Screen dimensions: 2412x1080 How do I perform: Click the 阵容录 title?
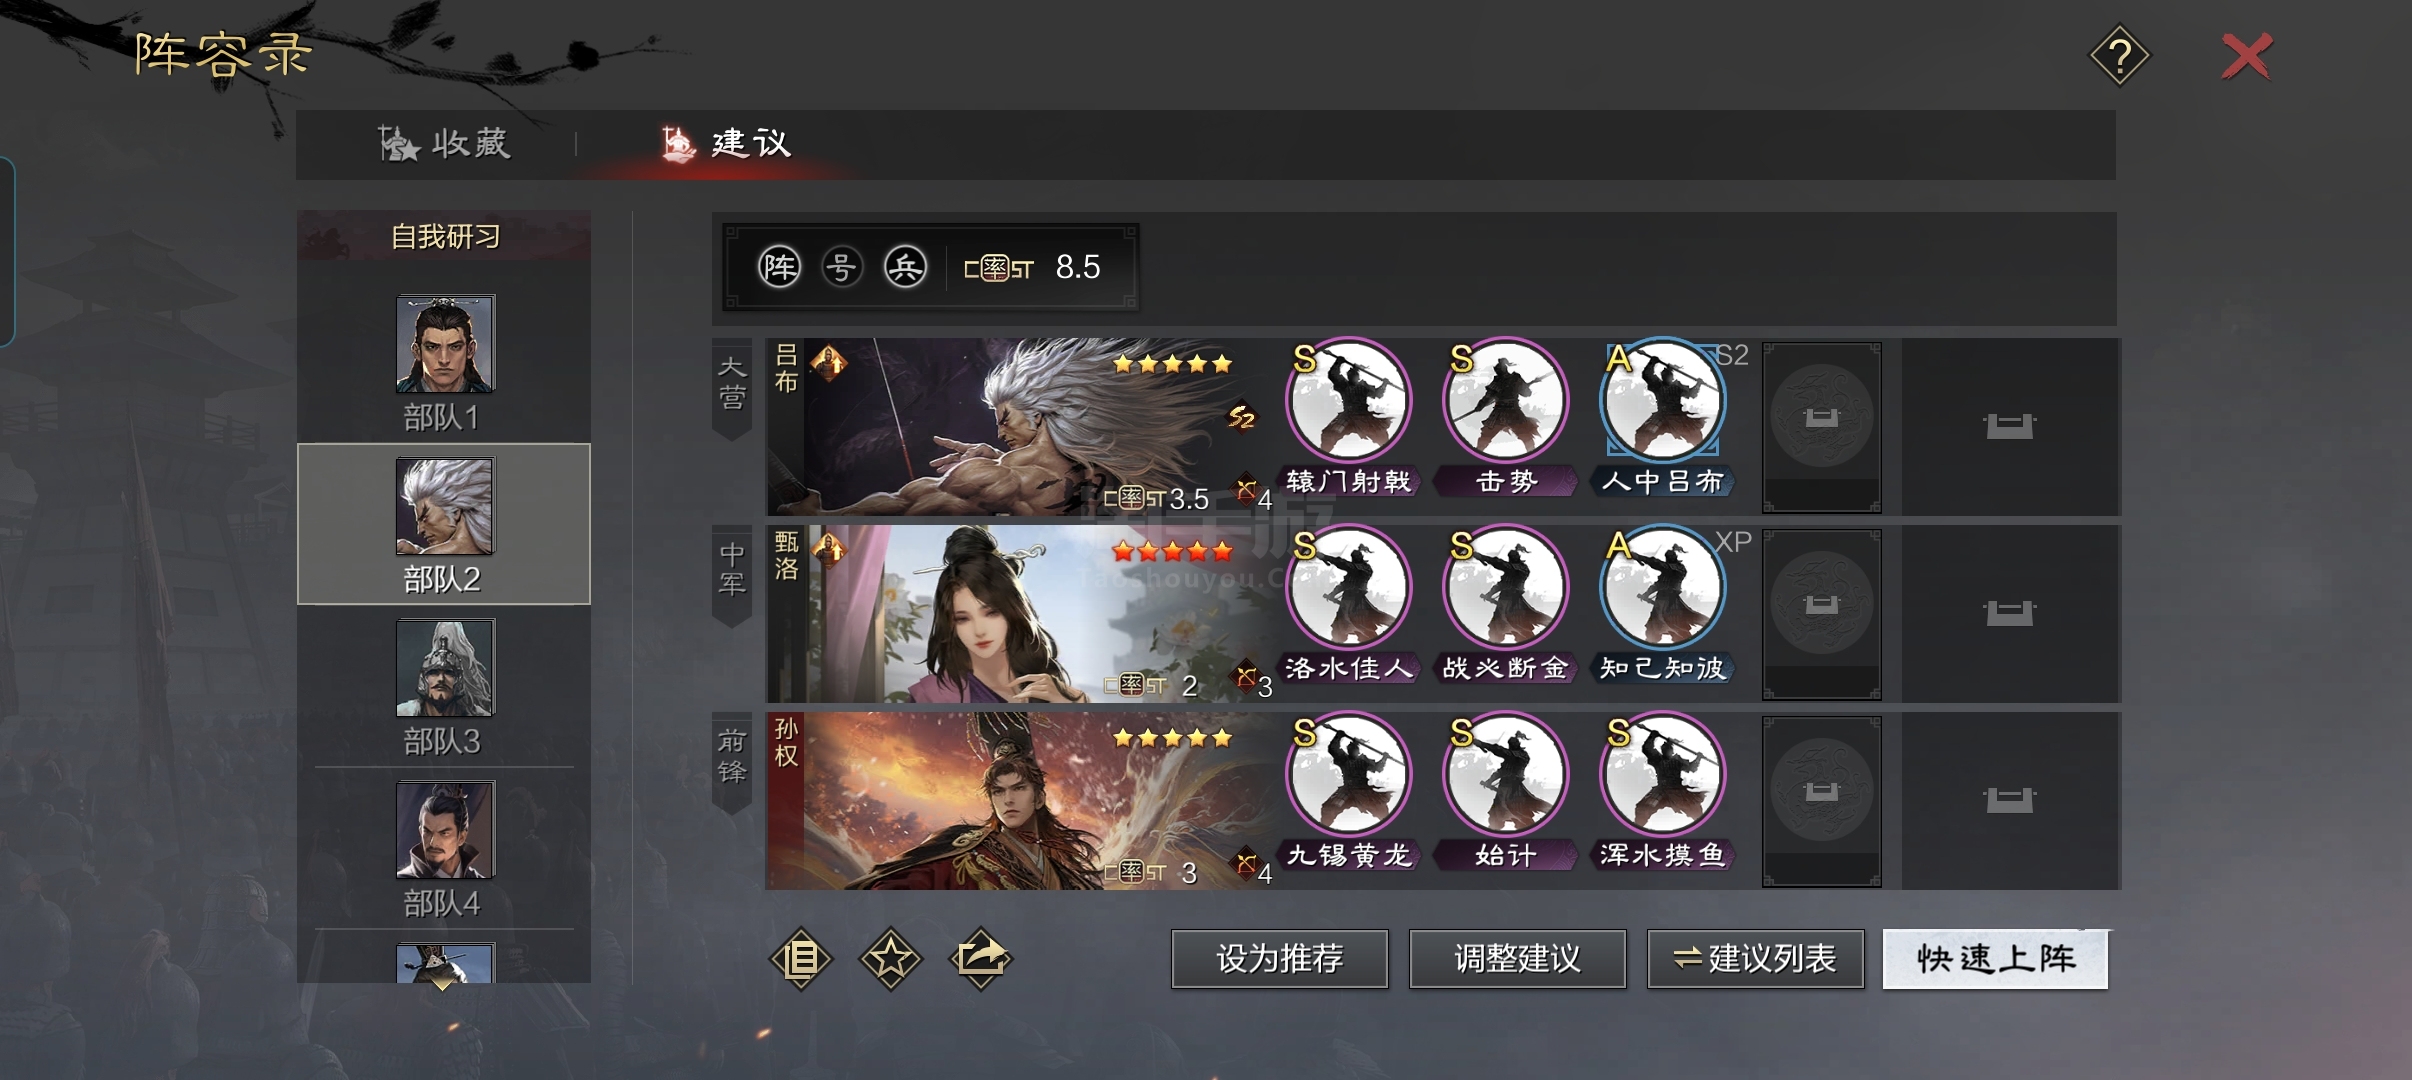pos(224,54)
